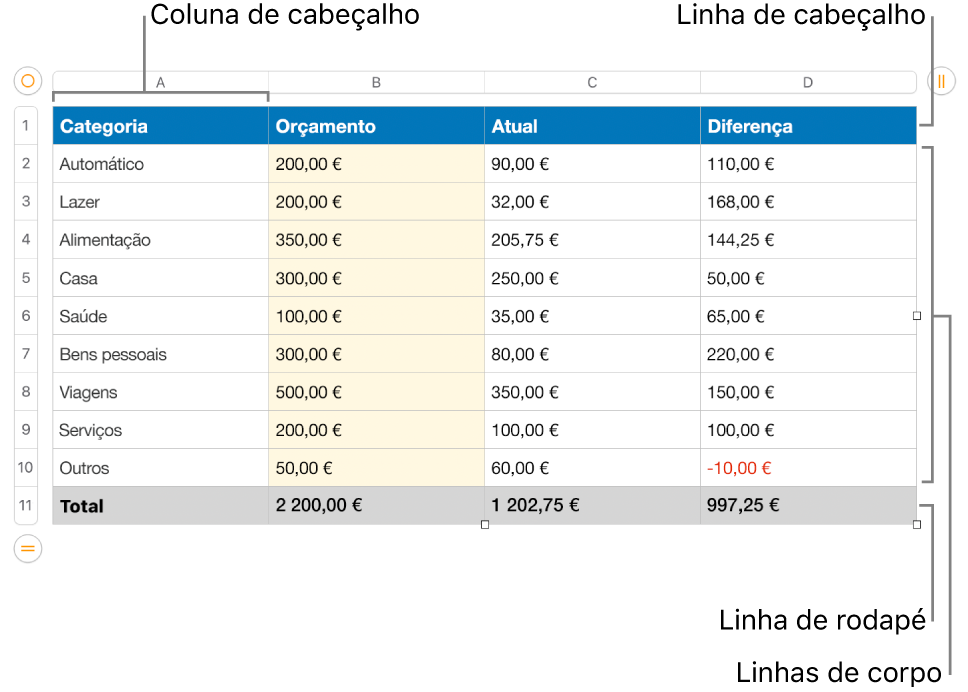Click the add rows handle
Viewport: 968px width, 692px height.
pos(28,548)
